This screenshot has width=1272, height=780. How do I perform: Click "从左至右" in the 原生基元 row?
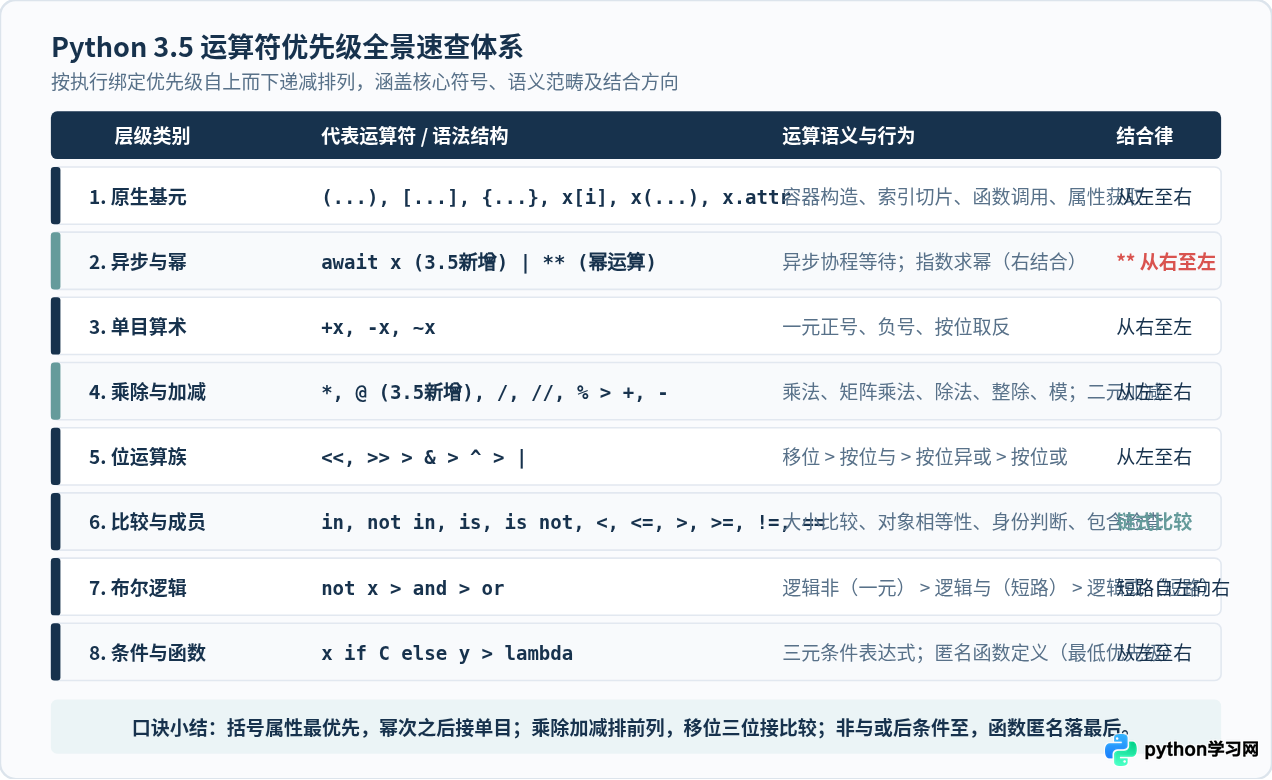pyautogui.click(x=1154, y=197)
